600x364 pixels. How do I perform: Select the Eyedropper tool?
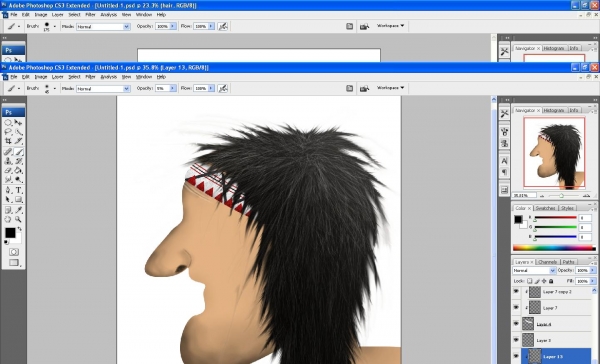18,210
